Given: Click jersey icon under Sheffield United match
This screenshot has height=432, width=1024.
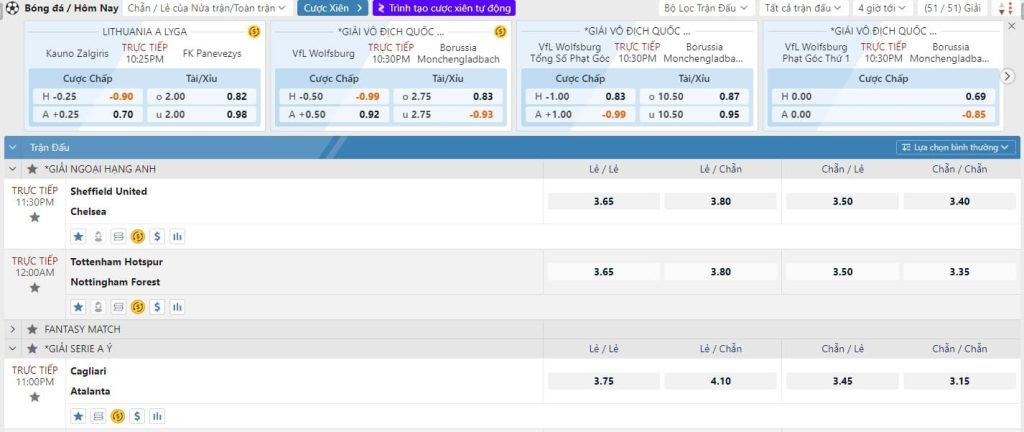Looking at the screenshot, I should point(98,237).
